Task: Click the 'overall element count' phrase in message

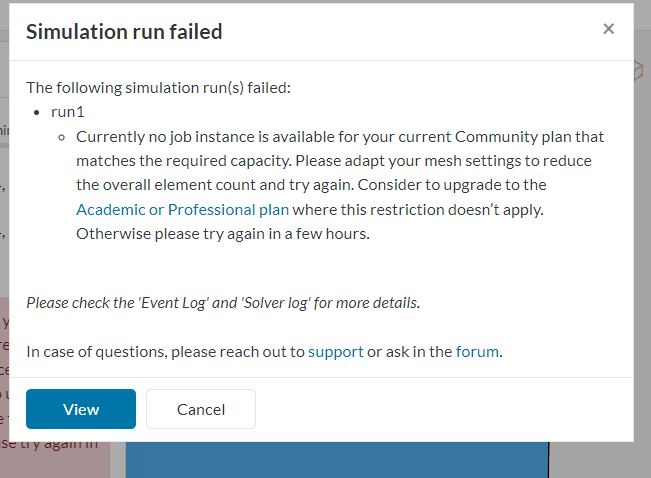Action: click(191, 185)
